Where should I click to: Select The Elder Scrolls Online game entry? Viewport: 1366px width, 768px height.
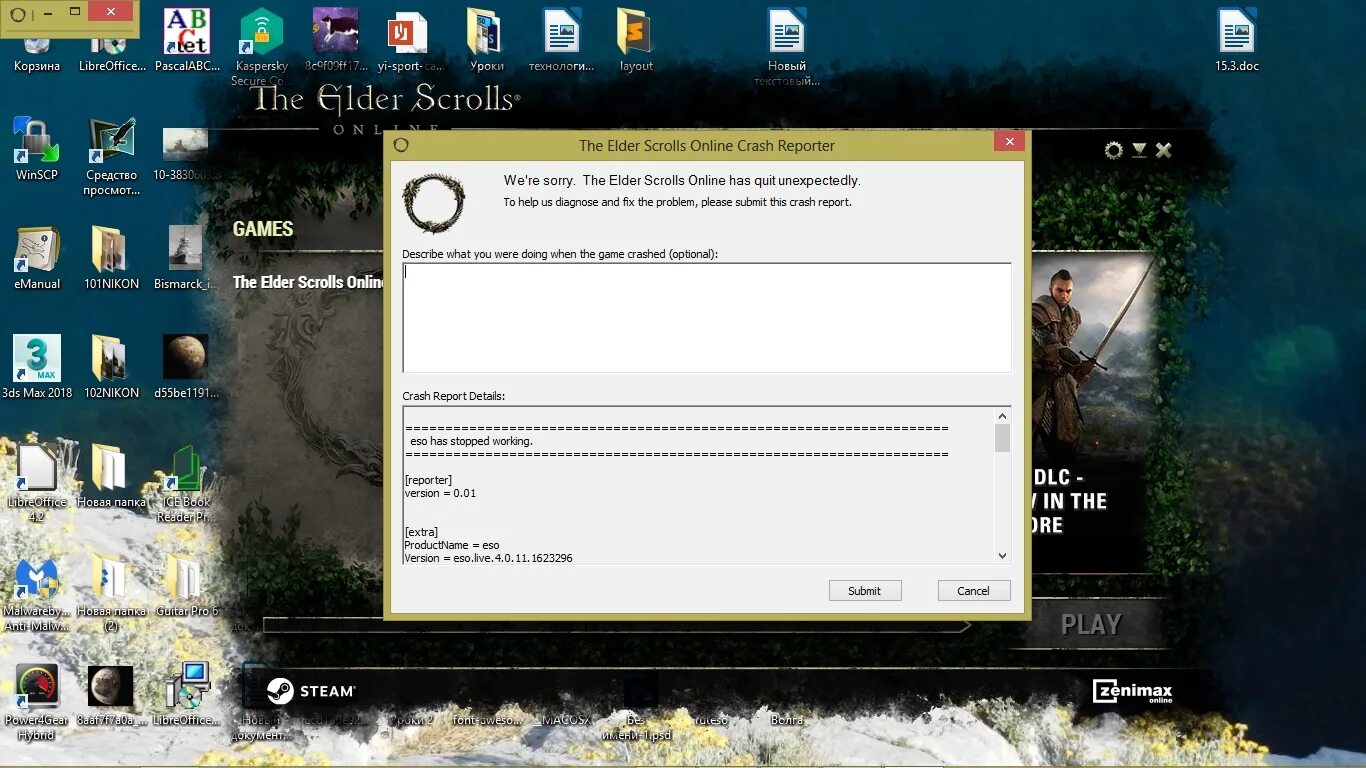point(307,282)
